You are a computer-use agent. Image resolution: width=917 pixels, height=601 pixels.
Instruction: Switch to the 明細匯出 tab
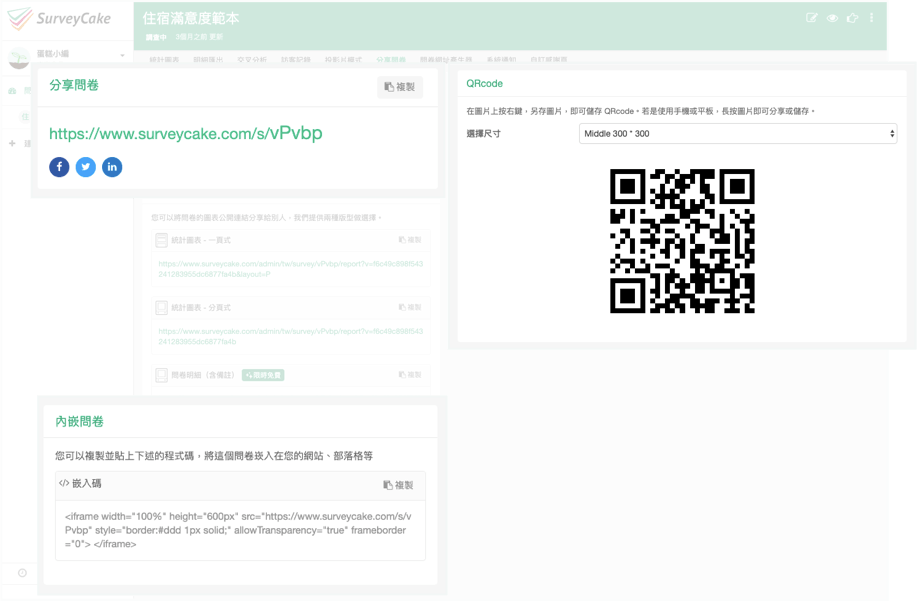[208, 59]
